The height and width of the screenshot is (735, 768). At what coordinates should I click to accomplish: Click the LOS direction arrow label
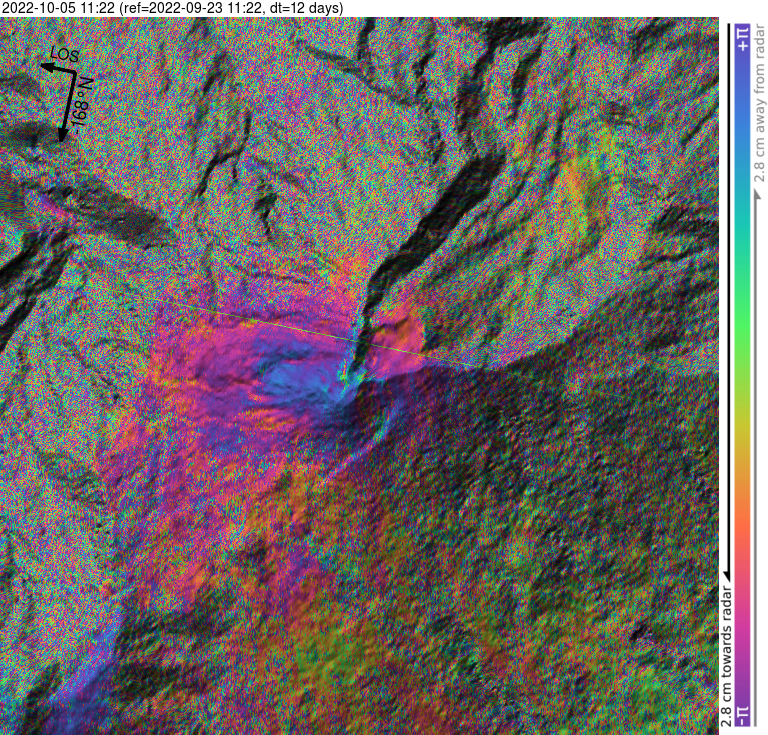(65, 54)
